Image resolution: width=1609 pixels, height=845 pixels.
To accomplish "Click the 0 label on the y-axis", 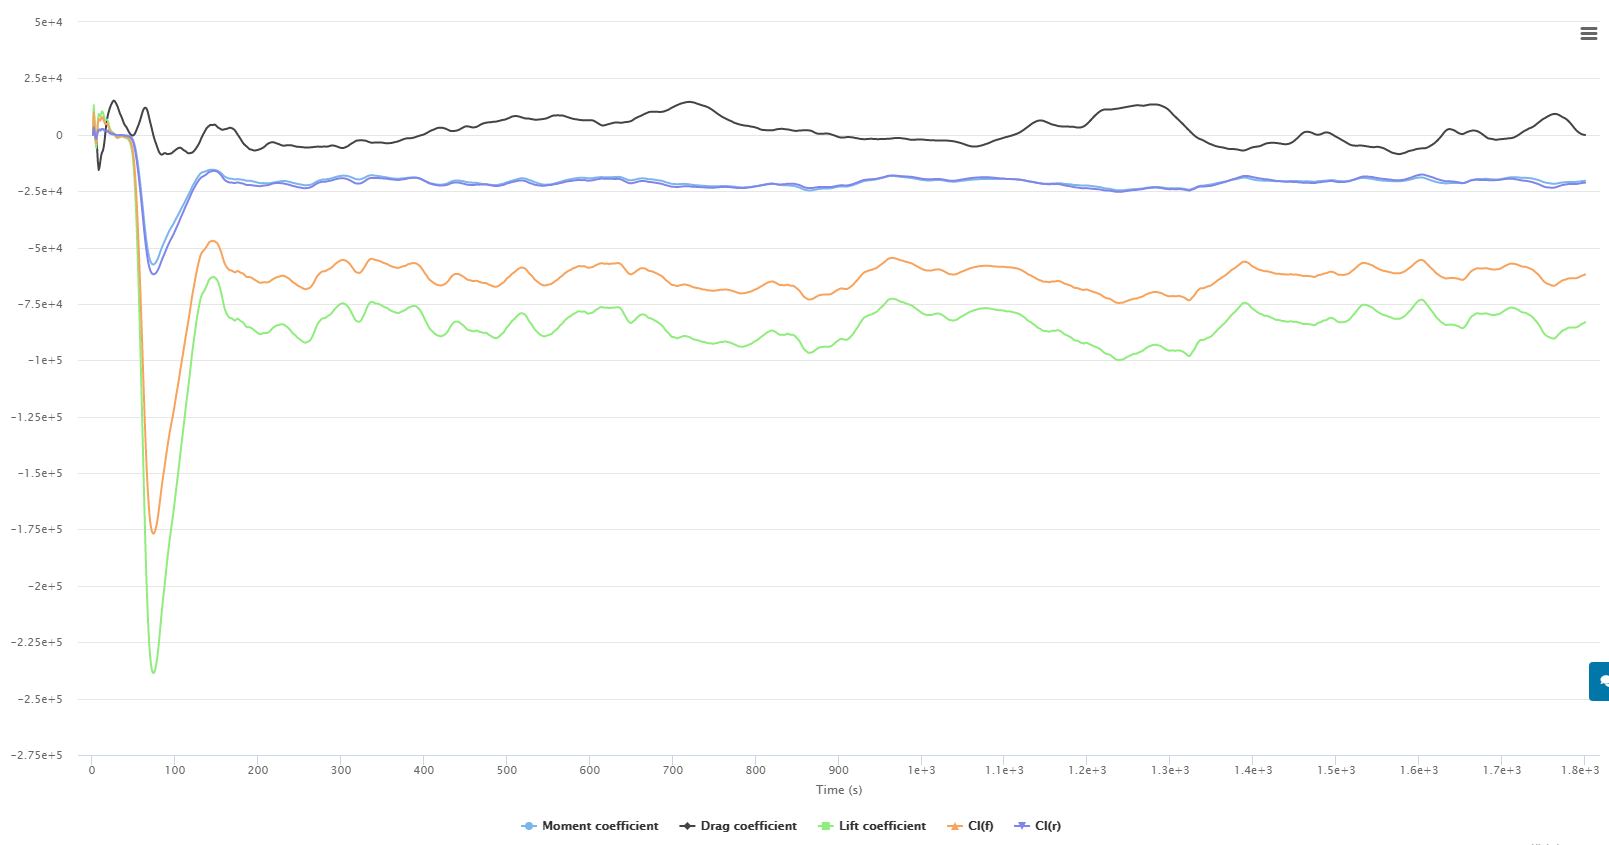I will click(x=59, y=135).
